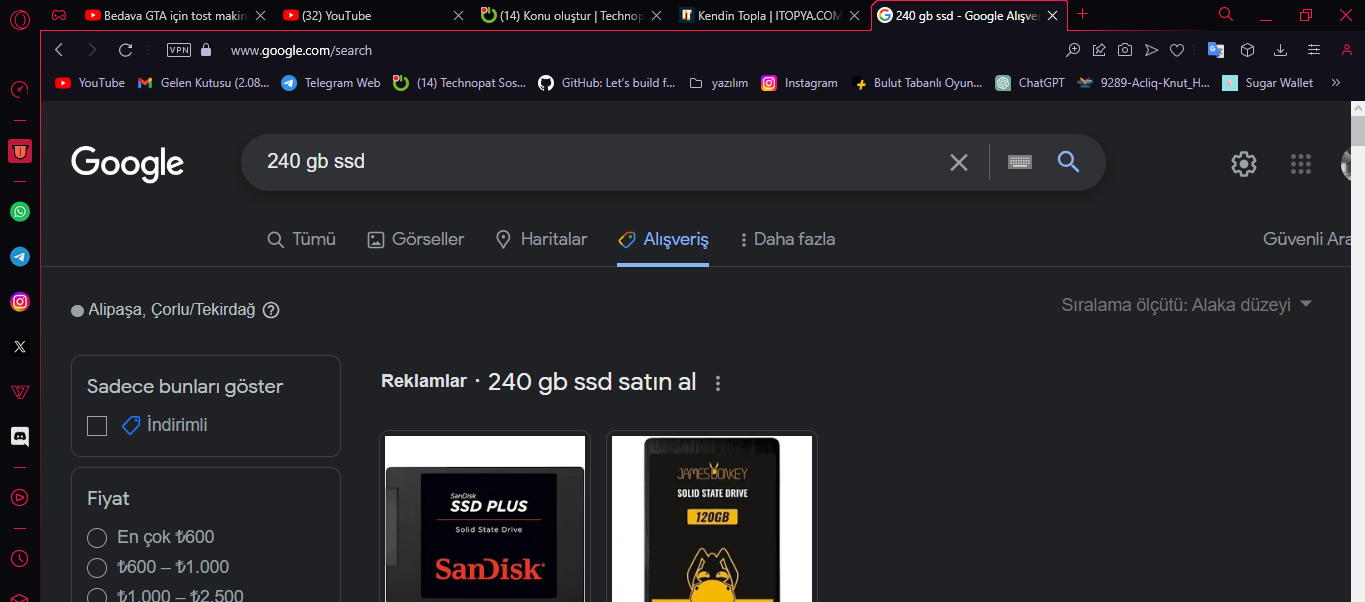
Task: Open a new tab with plus button
Action: pyautogui.click(x=1082, y=14)
